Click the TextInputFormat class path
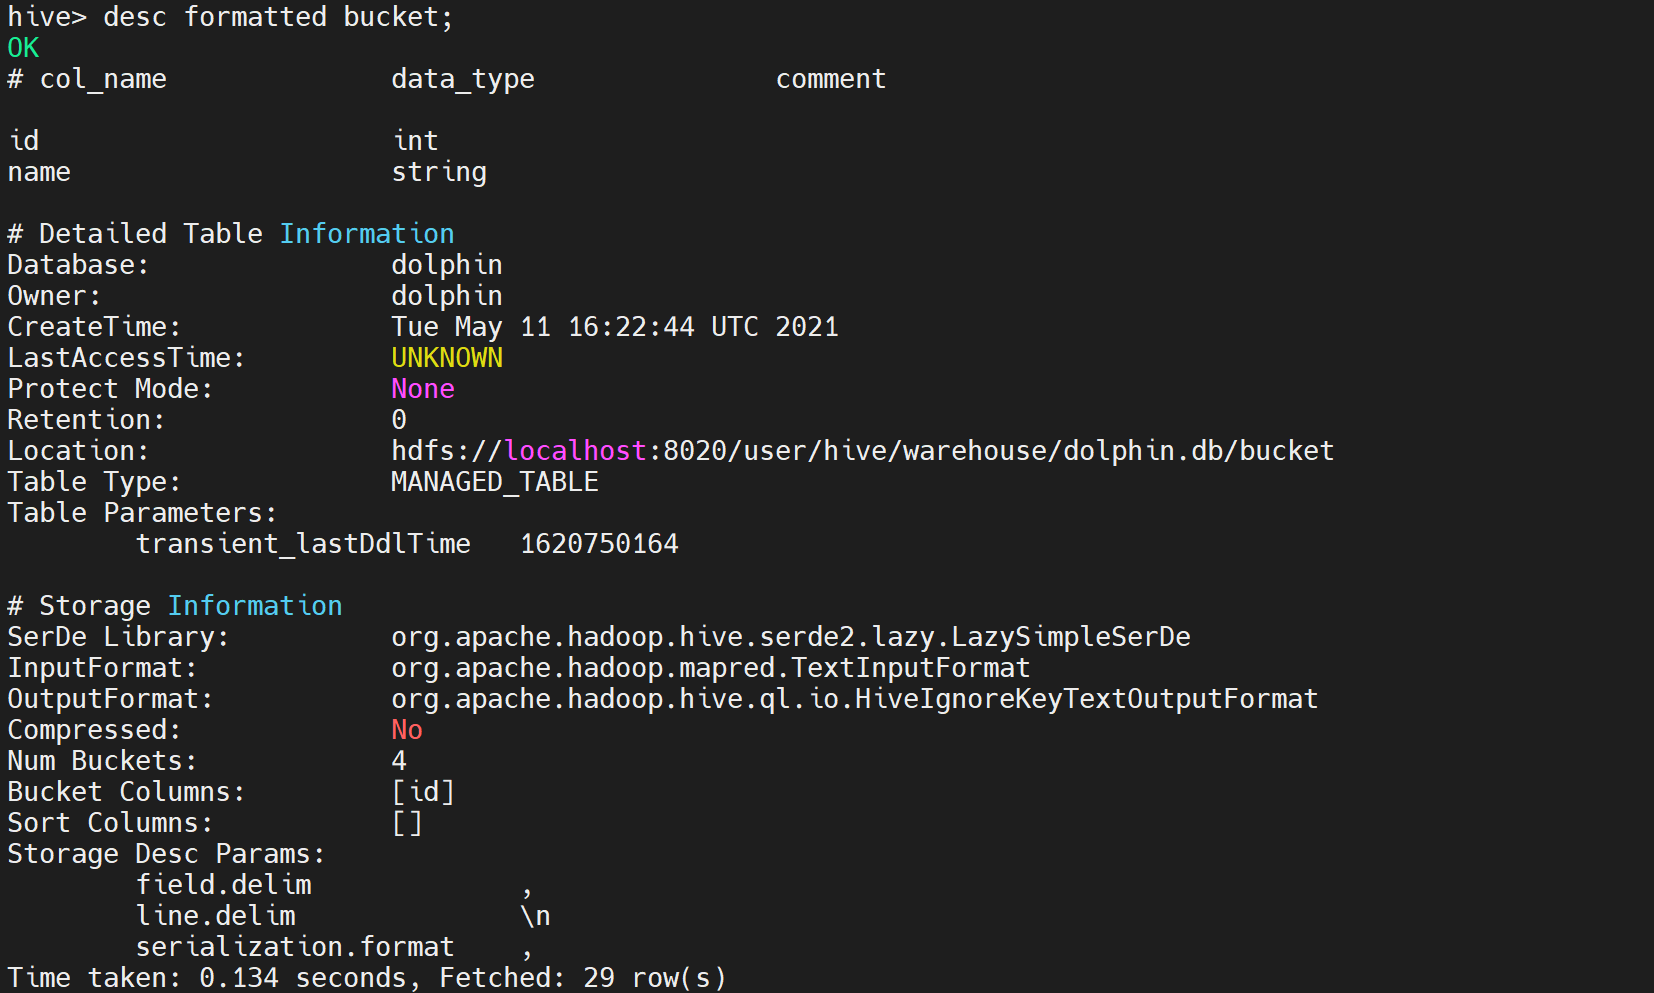The image size is (1654, 993). coord(711,668)
